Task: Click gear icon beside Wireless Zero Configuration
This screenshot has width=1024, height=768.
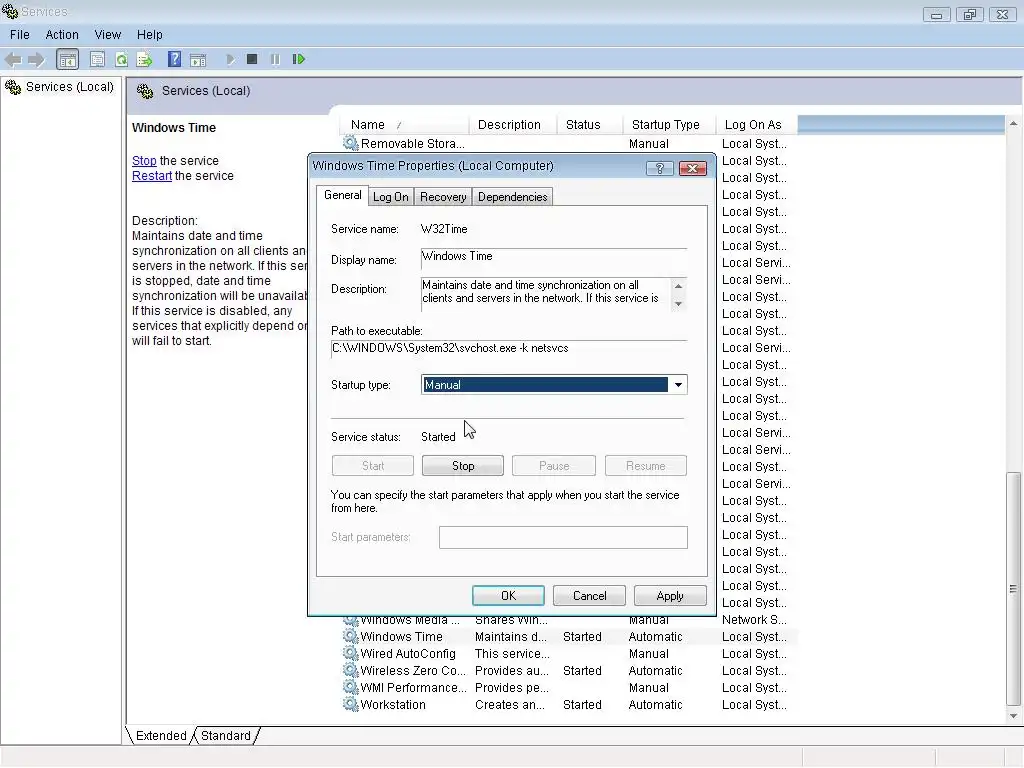Action: (x=351, y=670)
